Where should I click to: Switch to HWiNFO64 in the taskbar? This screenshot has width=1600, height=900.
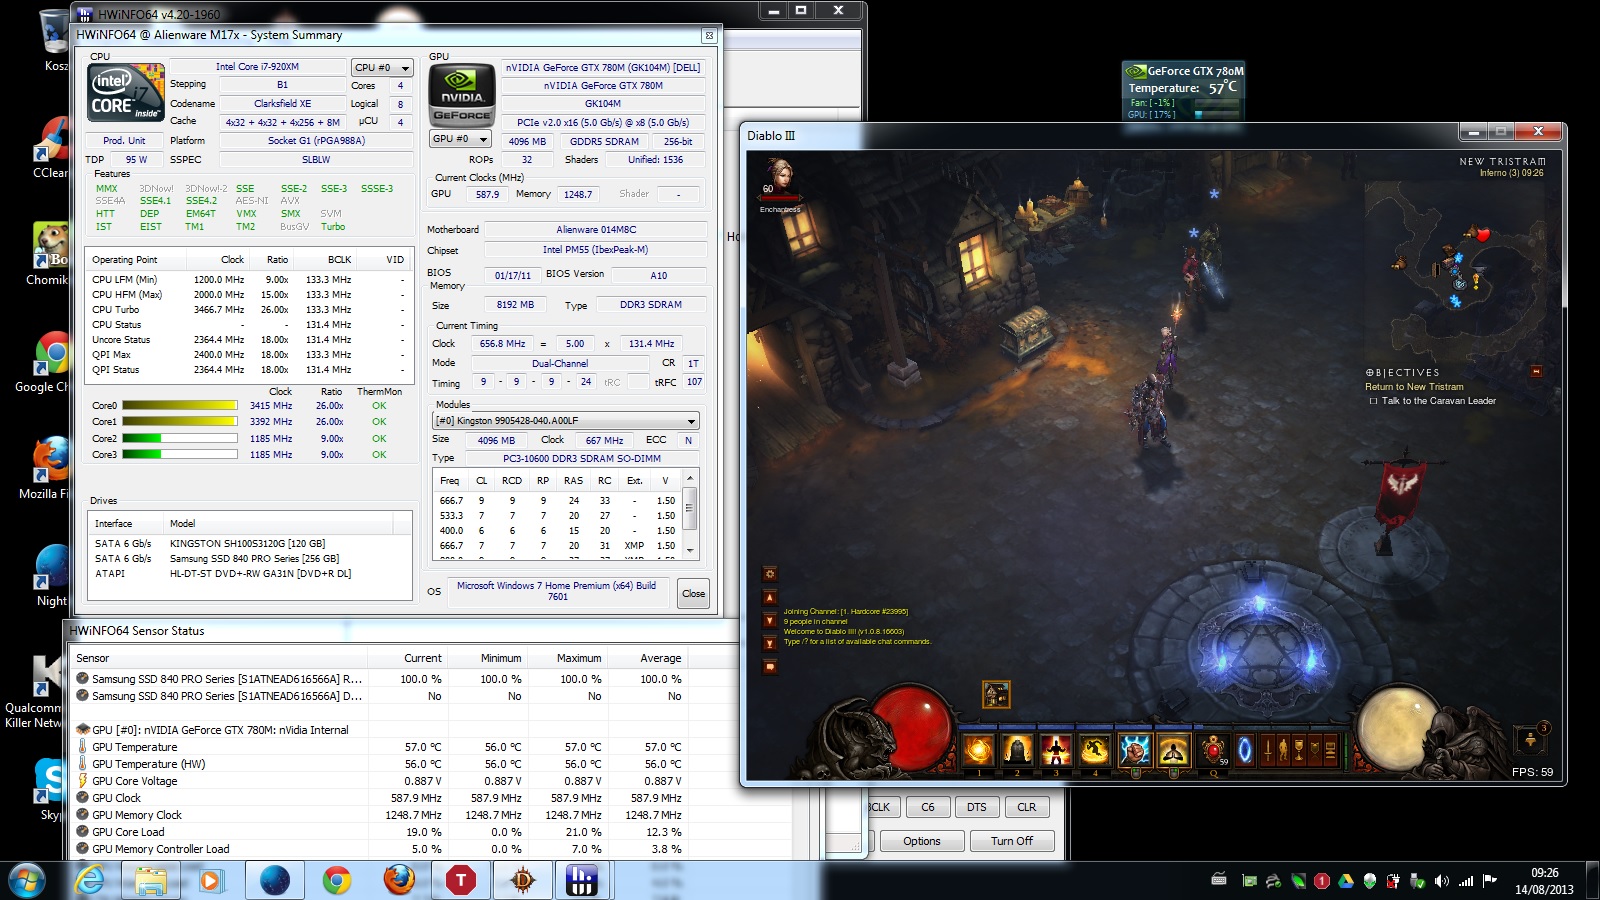(x=581, y=881)
